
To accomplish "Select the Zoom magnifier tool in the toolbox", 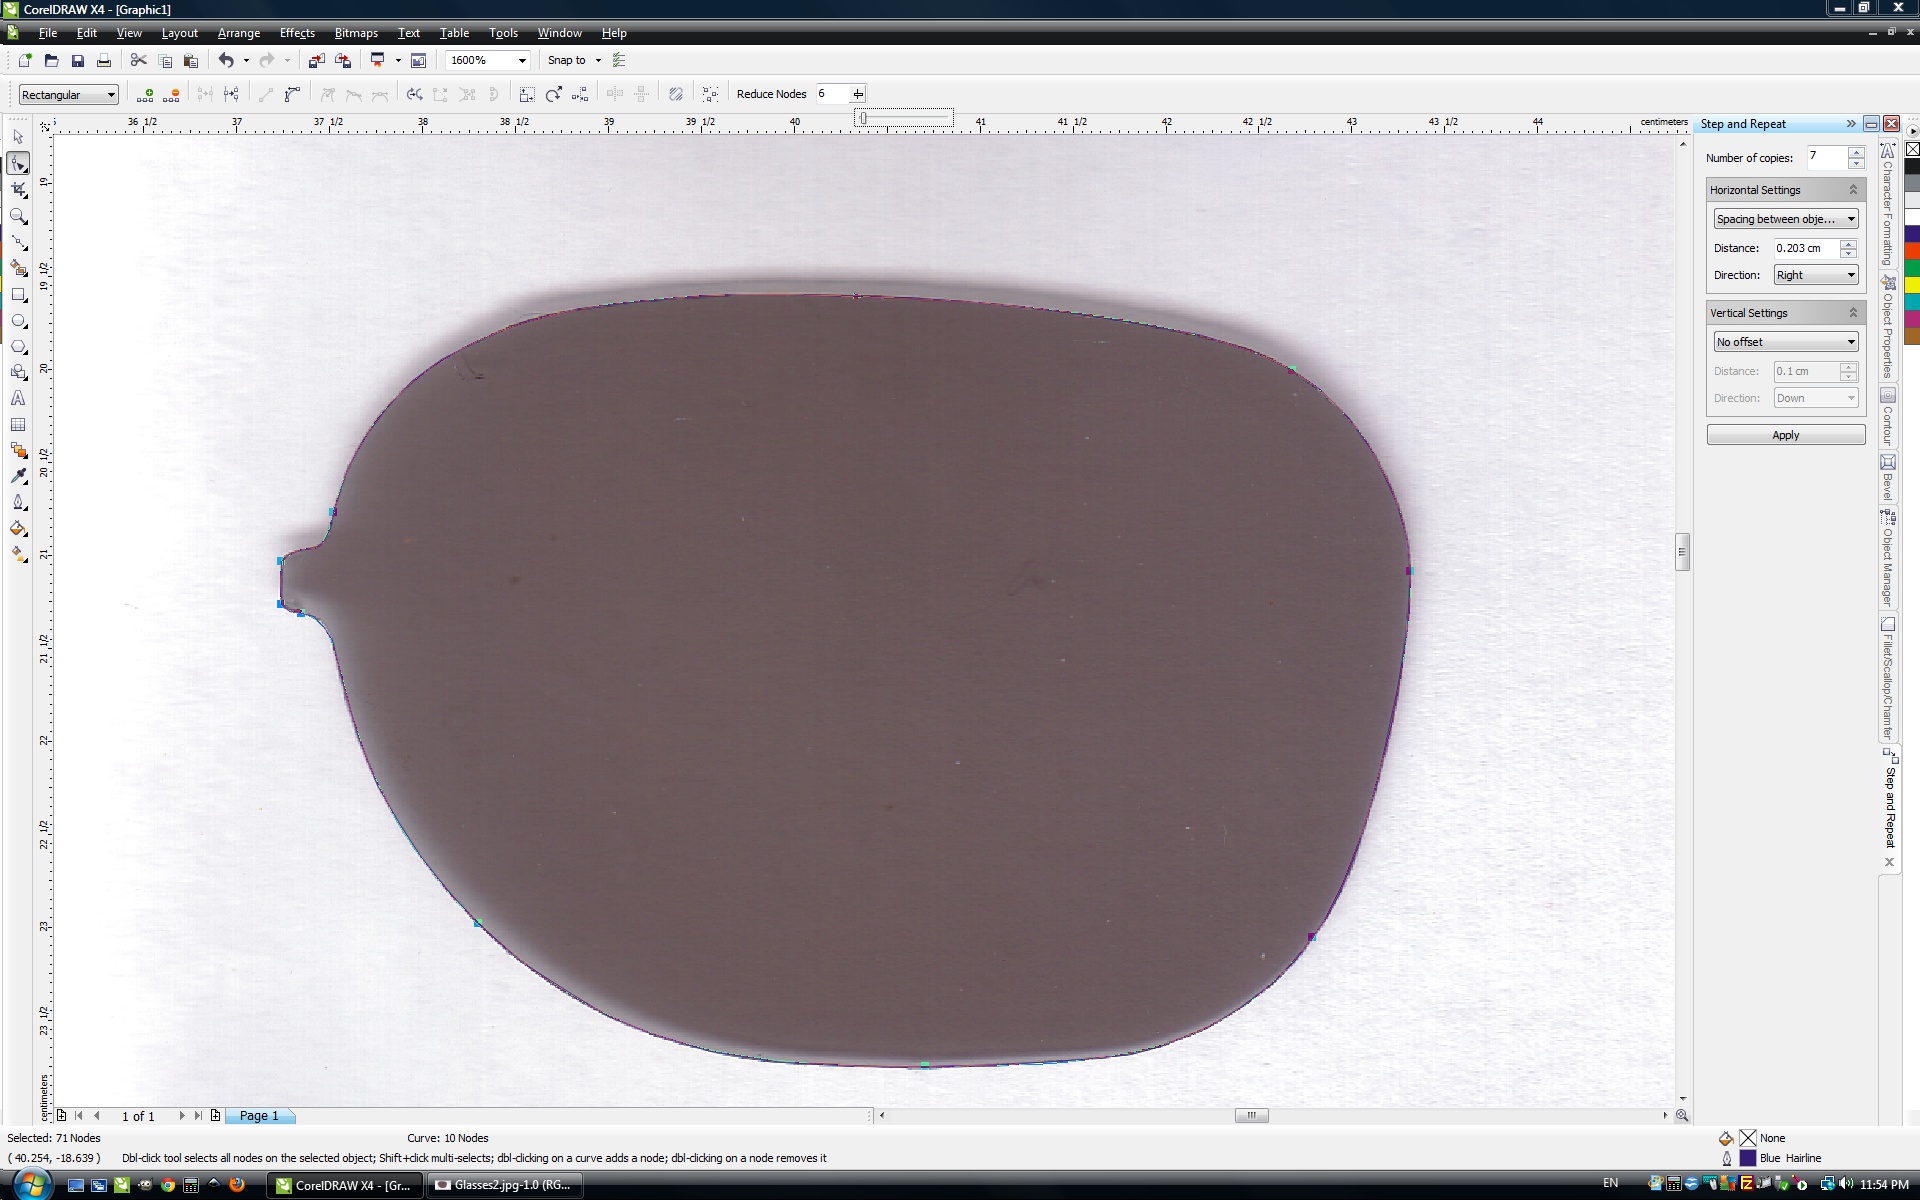I will [18, 216].
